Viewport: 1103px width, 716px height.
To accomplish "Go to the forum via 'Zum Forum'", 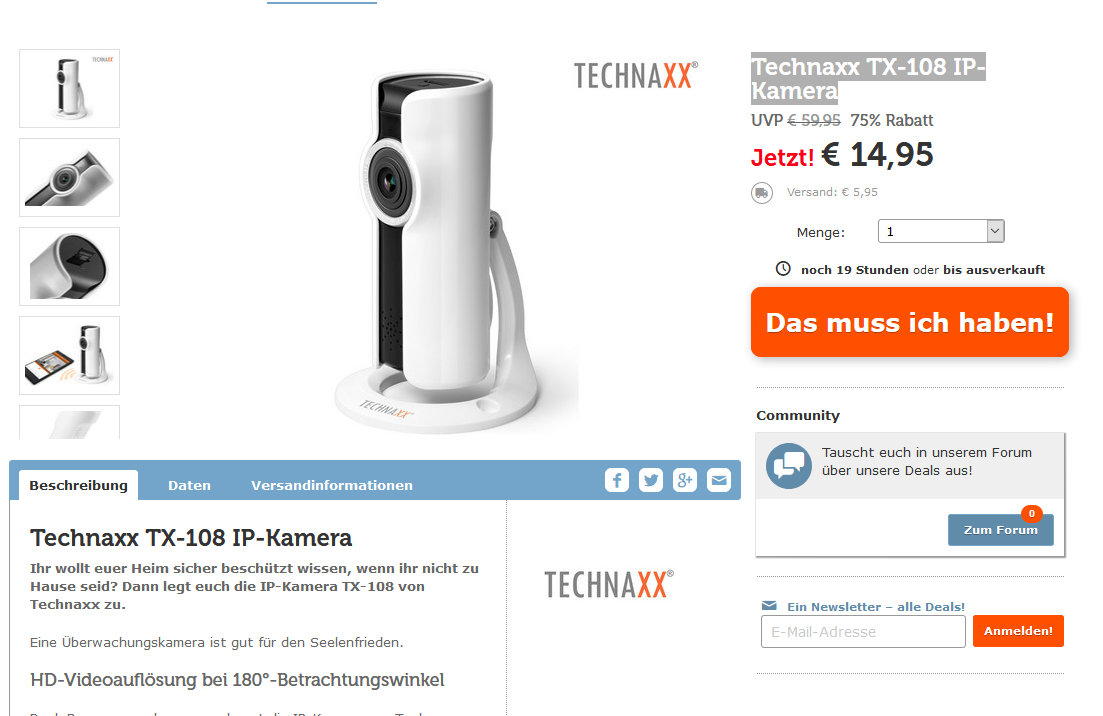I will 1000,530.
